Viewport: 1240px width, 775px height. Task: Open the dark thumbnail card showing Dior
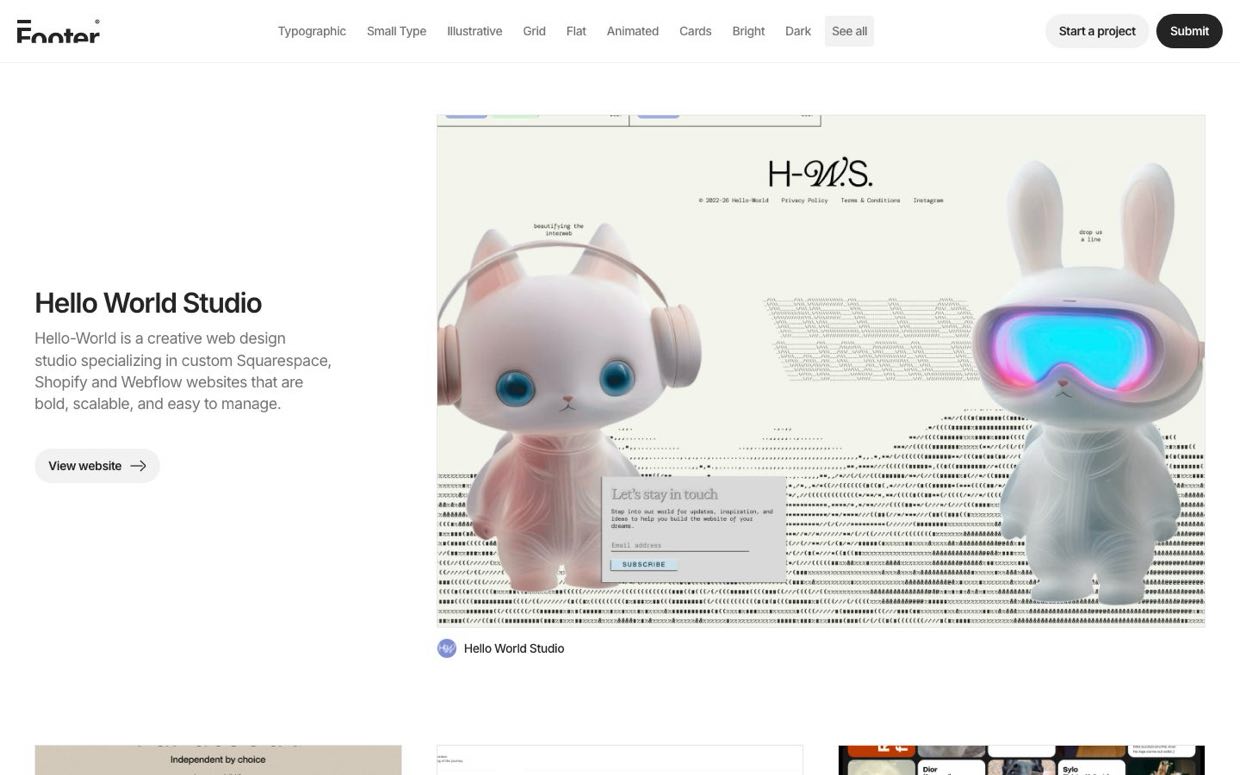1021,760
